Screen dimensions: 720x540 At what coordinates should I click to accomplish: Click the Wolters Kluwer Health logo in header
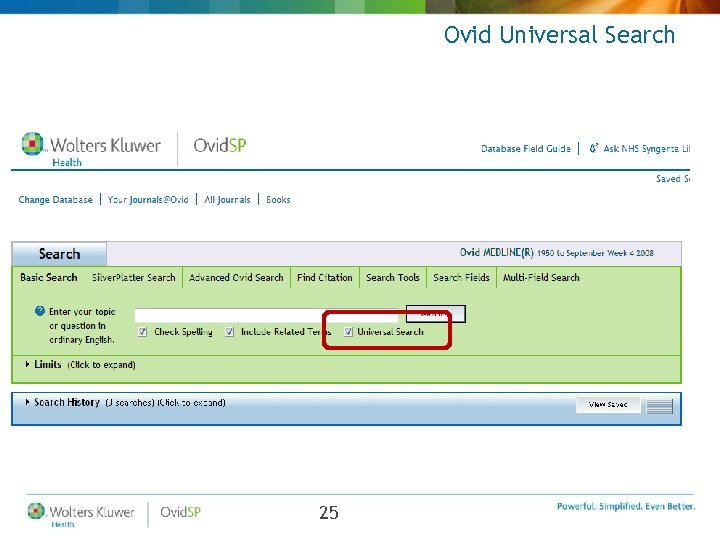91,149
